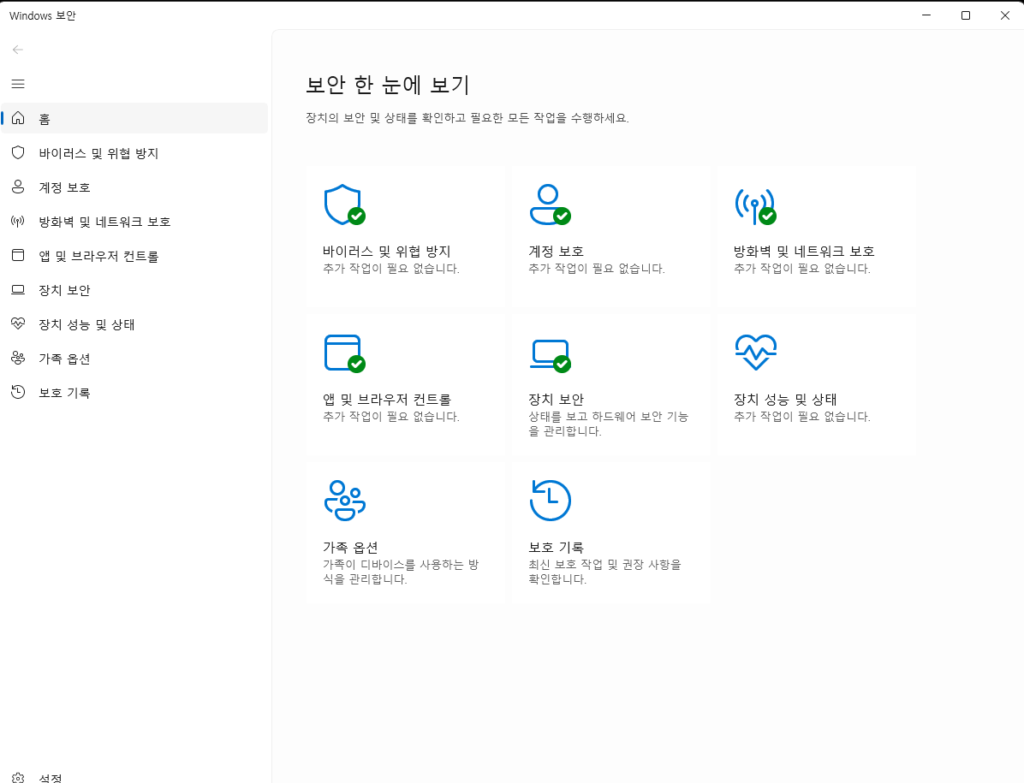Click the large clock icon on protection history card
Screen dimensions: 1024x783
coord(550,500)
